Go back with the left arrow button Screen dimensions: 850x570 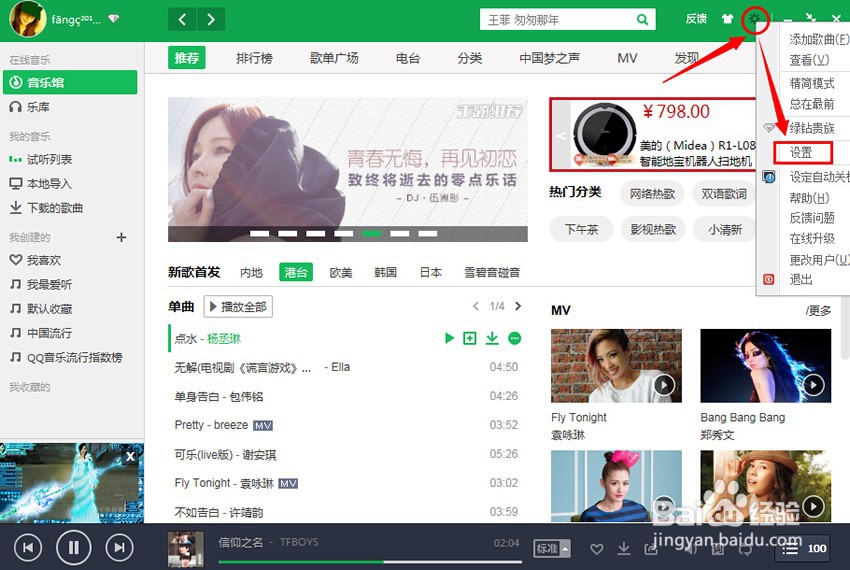182,20
